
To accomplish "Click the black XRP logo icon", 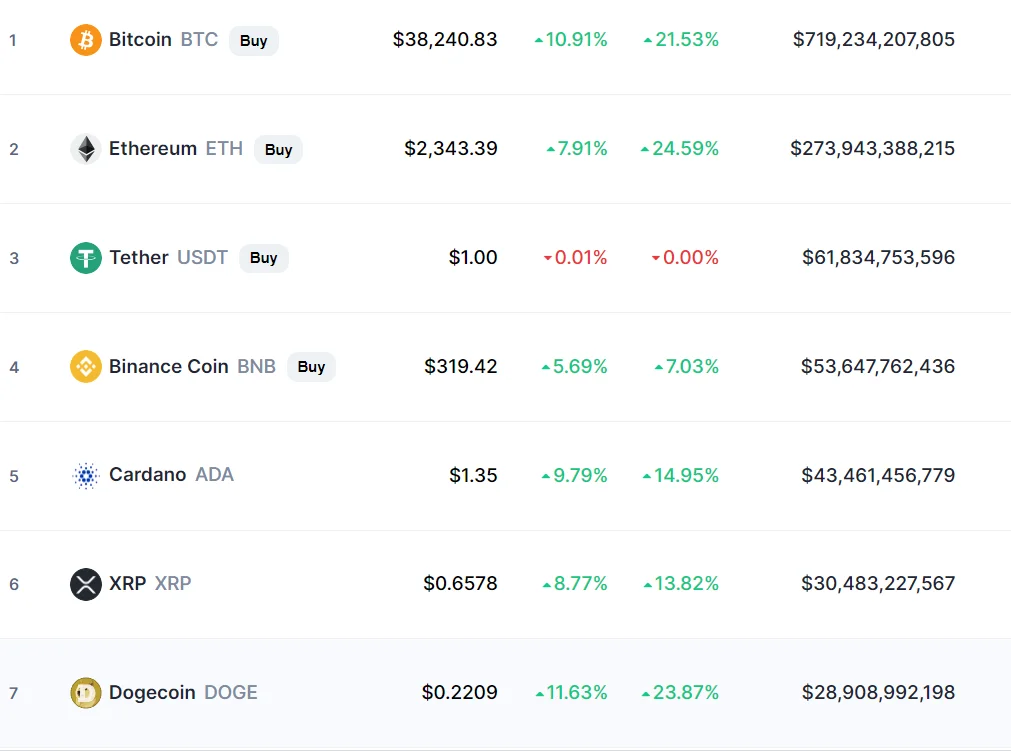I will tap(86, 584).
